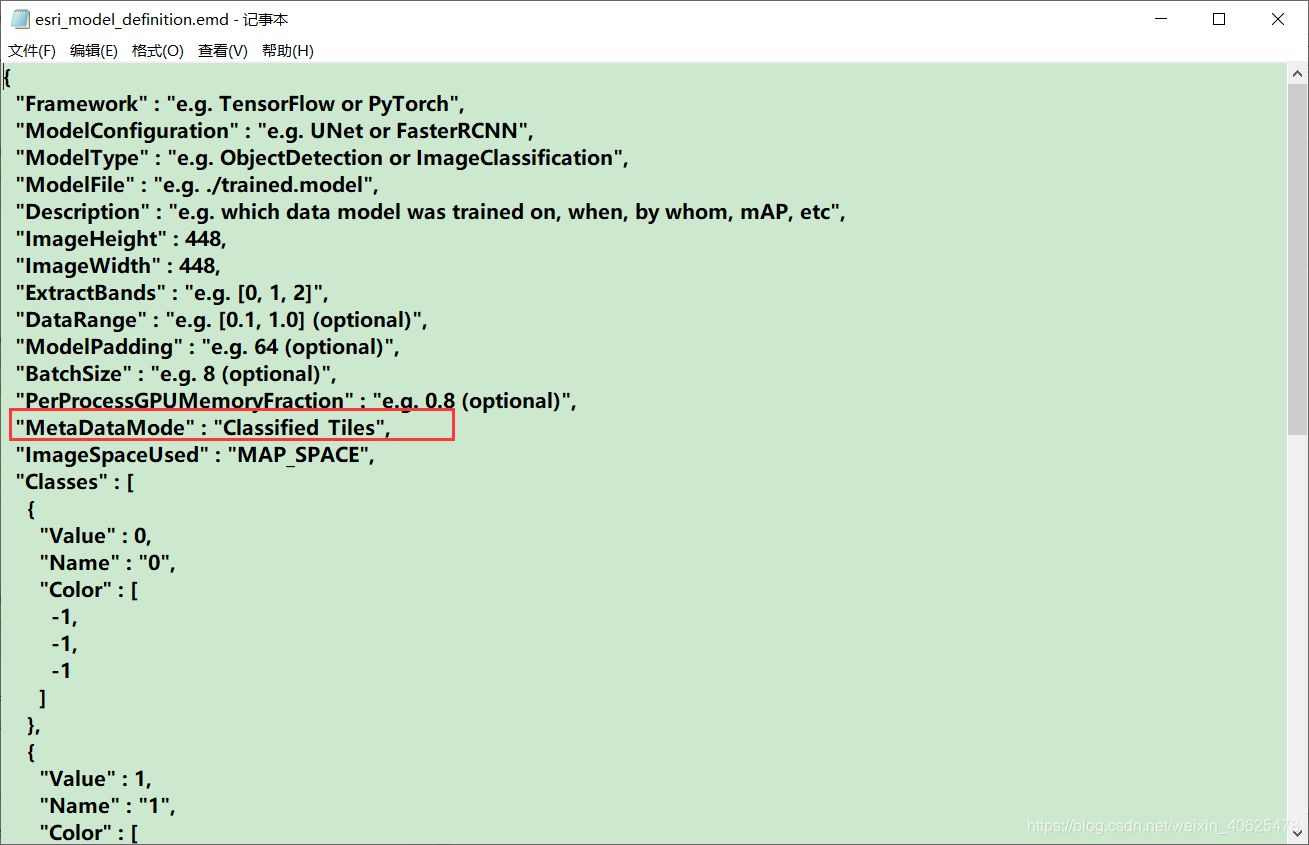Minimize the Notepad window
Image resolution: width=1309 pixels, height=845 pixels.
pyautogui.click(x=1161, y=19)
